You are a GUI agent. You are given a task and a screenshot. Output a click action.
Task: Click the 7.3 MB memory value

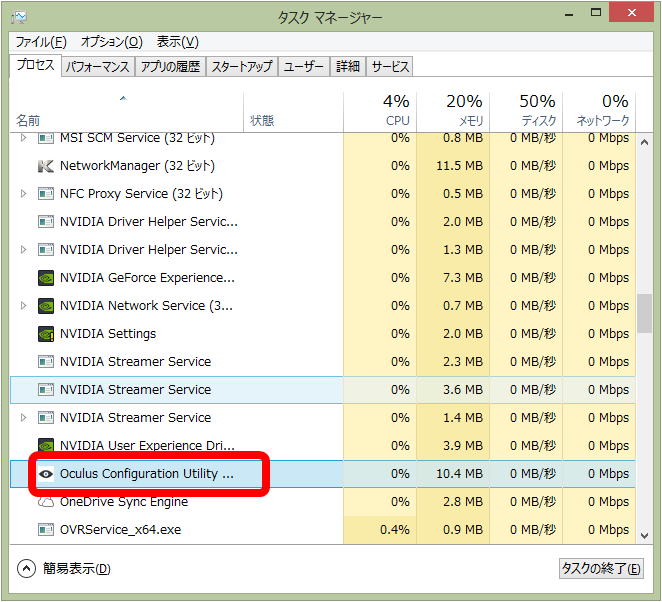tap(463, 278)
